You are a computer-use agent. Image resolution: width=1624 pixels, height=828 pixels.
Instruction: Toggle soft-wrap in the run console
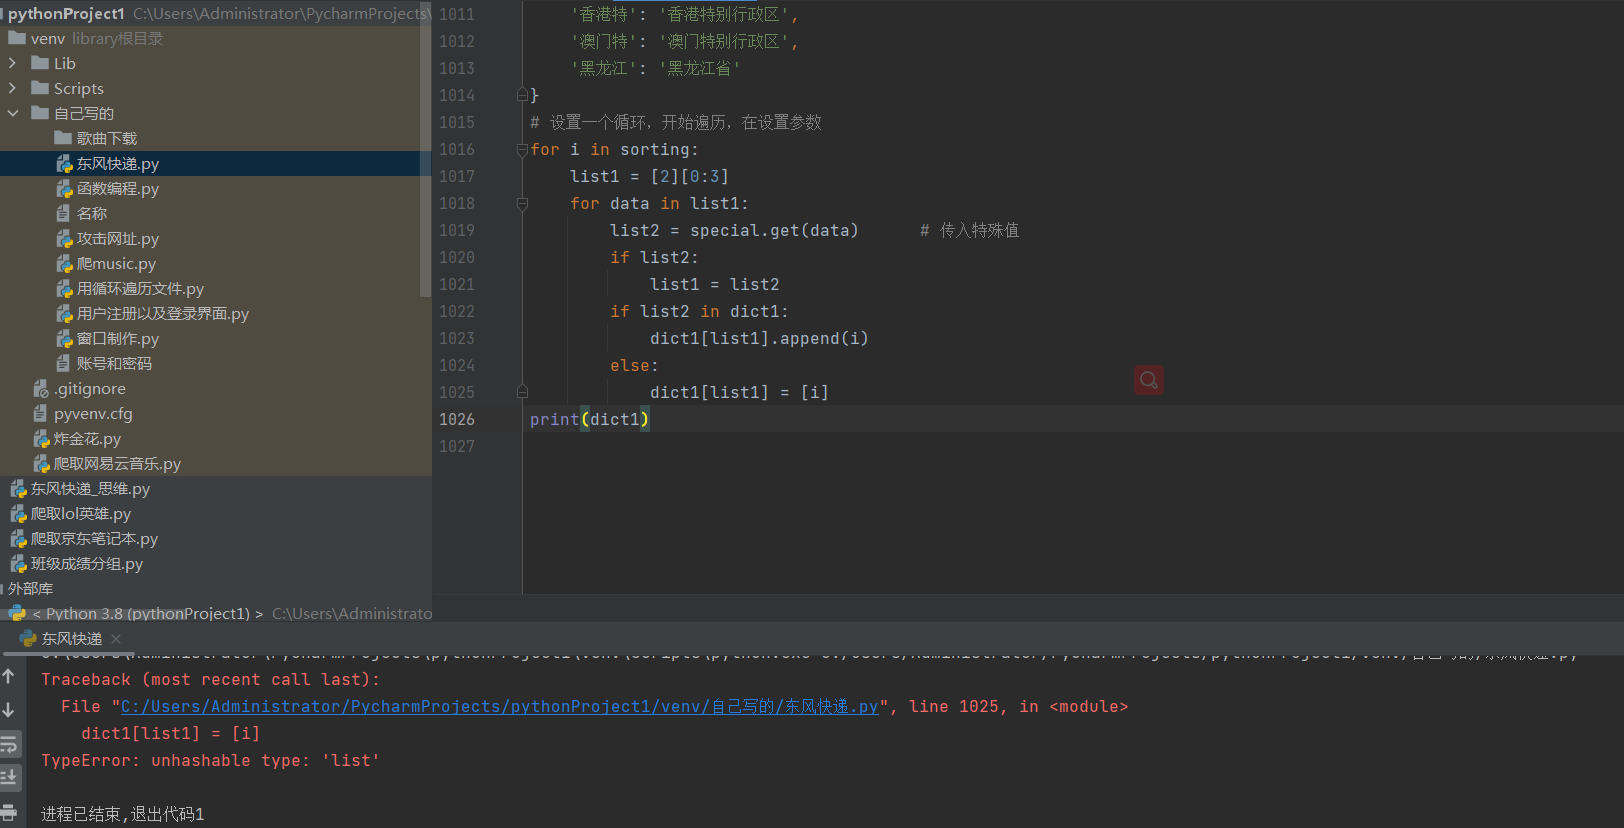pyautogui.click(x=9, y=744)
